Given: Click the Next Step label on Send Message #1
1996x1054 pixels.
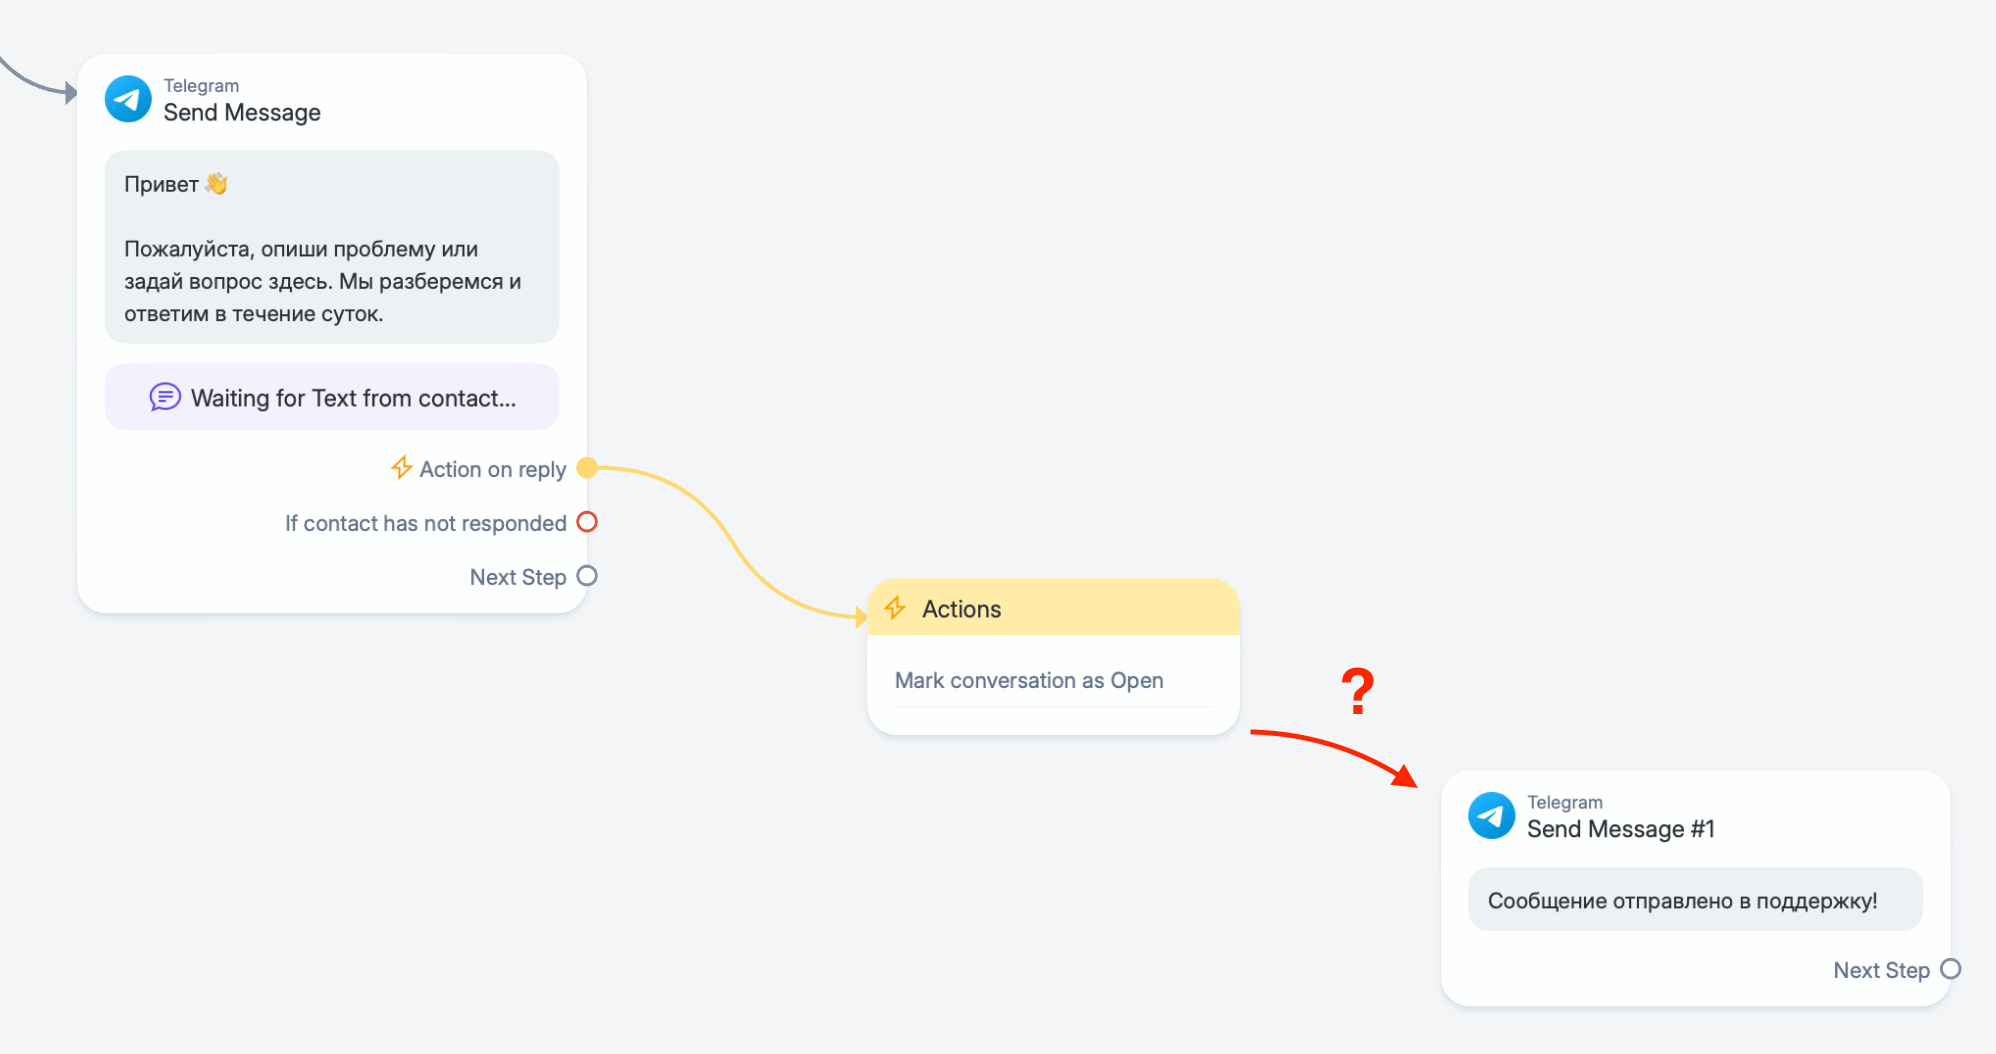Looking at the screenshot, I should click(1882, 970).
